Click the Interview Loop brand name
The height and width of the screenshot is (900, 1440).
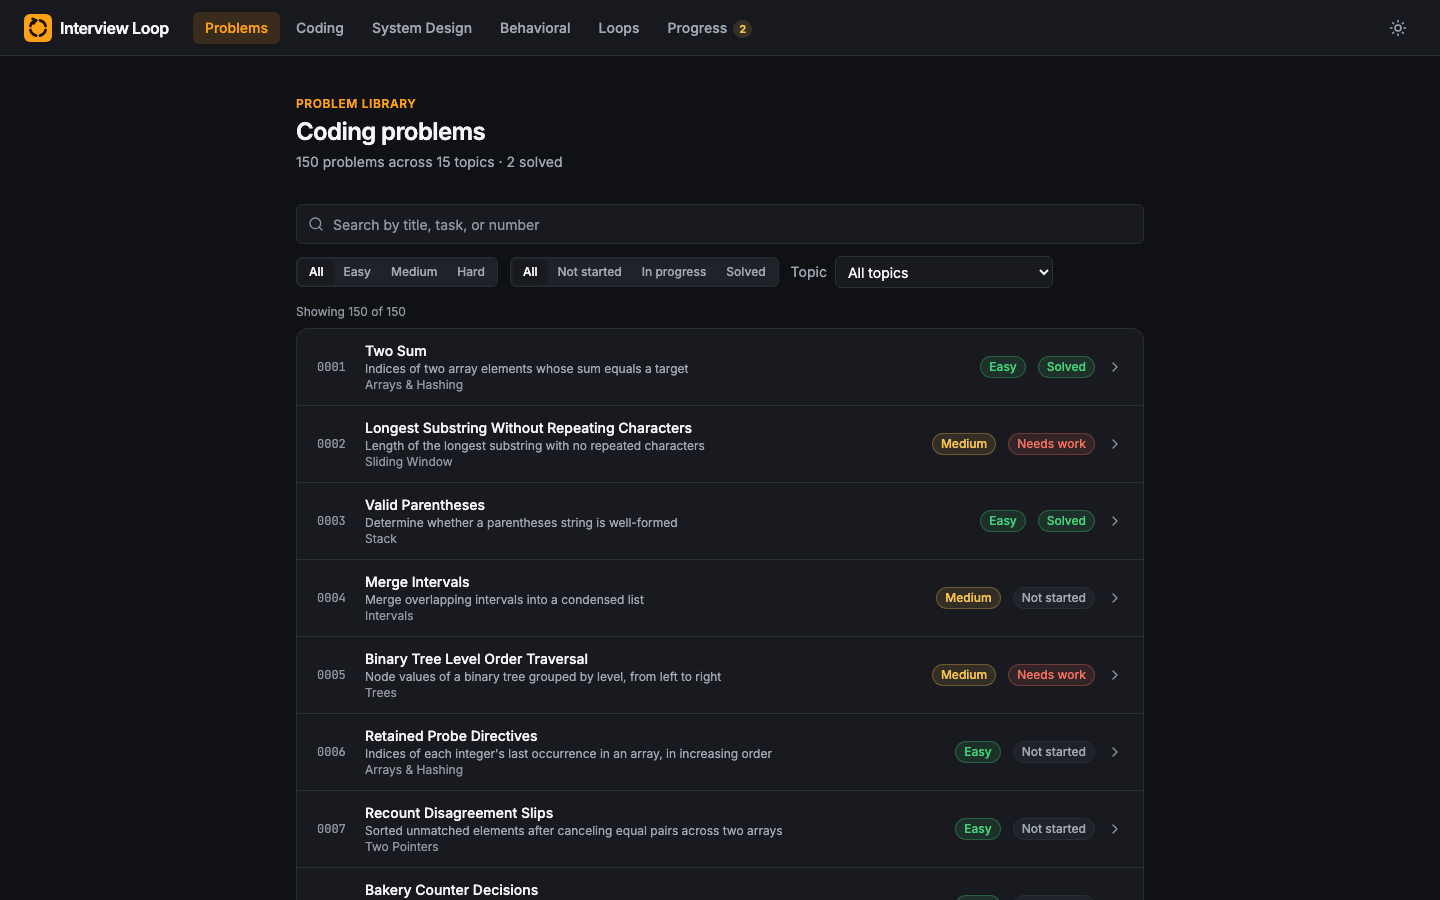coord(114,28)
